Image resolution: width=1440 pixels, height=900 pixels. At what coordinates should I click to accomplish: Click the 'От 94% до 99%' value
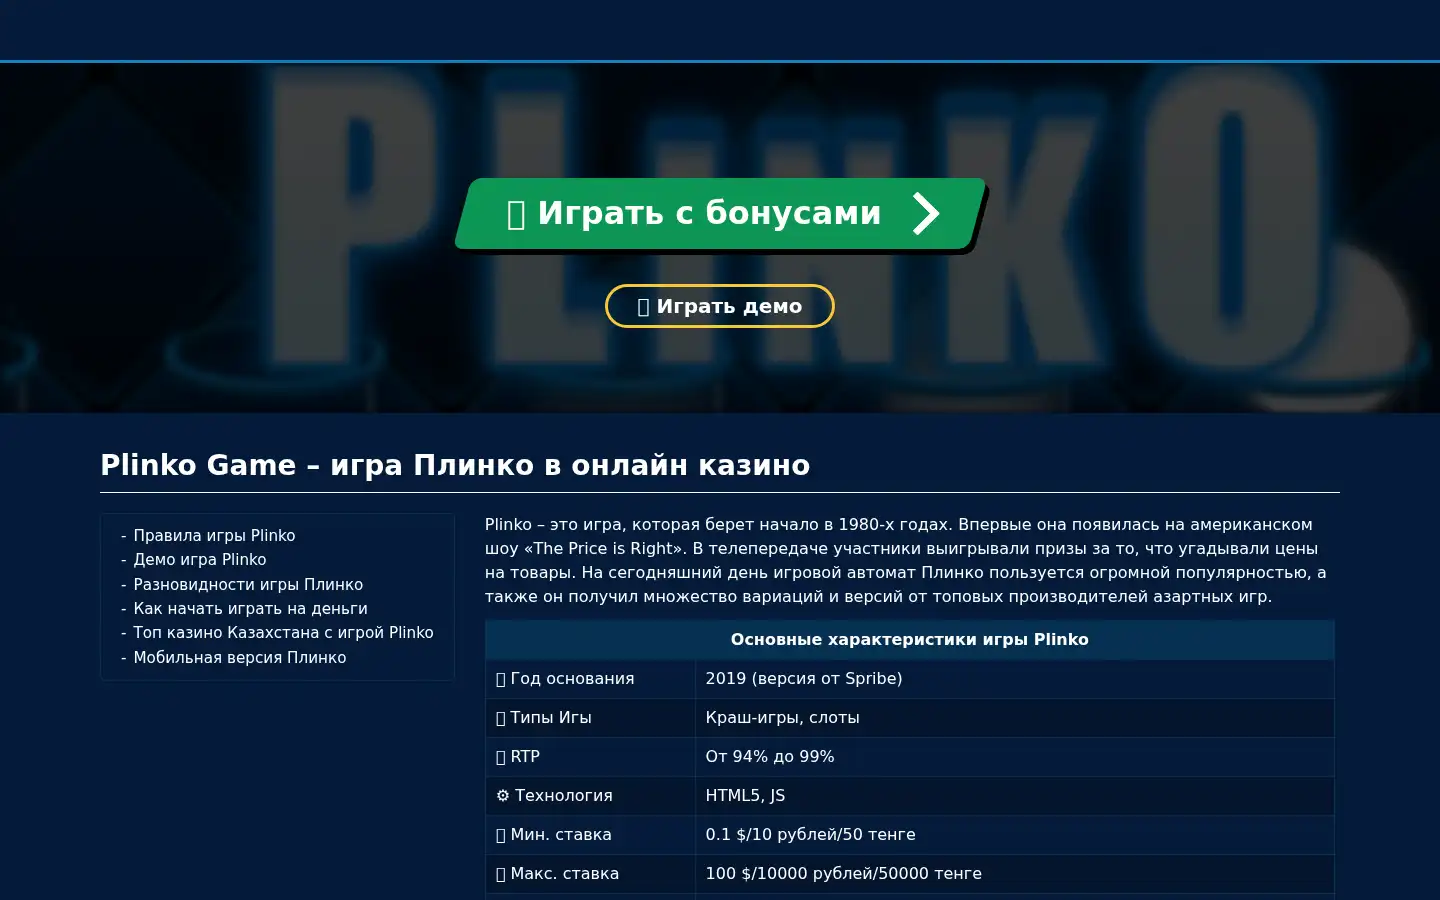point(770,757)
